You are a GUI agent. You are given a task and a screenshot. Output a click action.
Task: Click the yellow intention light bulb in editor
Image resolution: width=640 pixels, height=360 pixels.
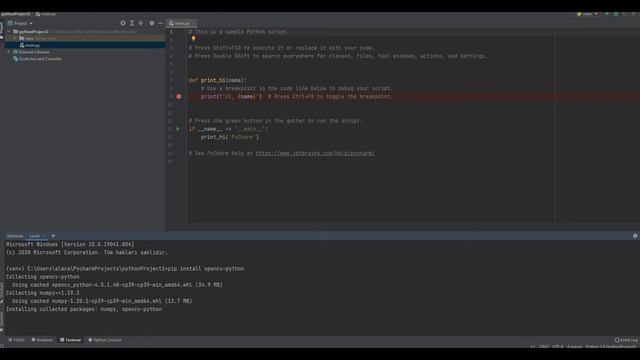click(193, 38)
